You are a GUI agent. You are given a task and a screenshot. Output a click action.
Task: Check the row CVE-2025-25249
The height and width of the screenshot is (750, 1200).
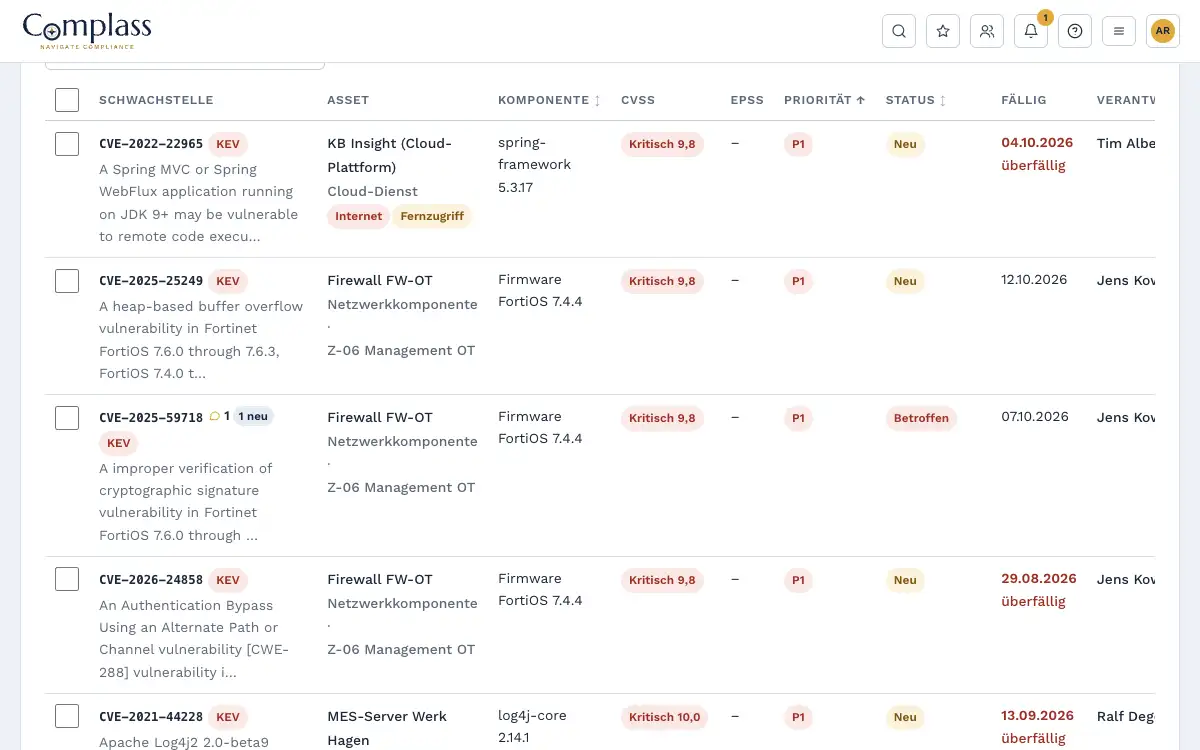(67, 281)
